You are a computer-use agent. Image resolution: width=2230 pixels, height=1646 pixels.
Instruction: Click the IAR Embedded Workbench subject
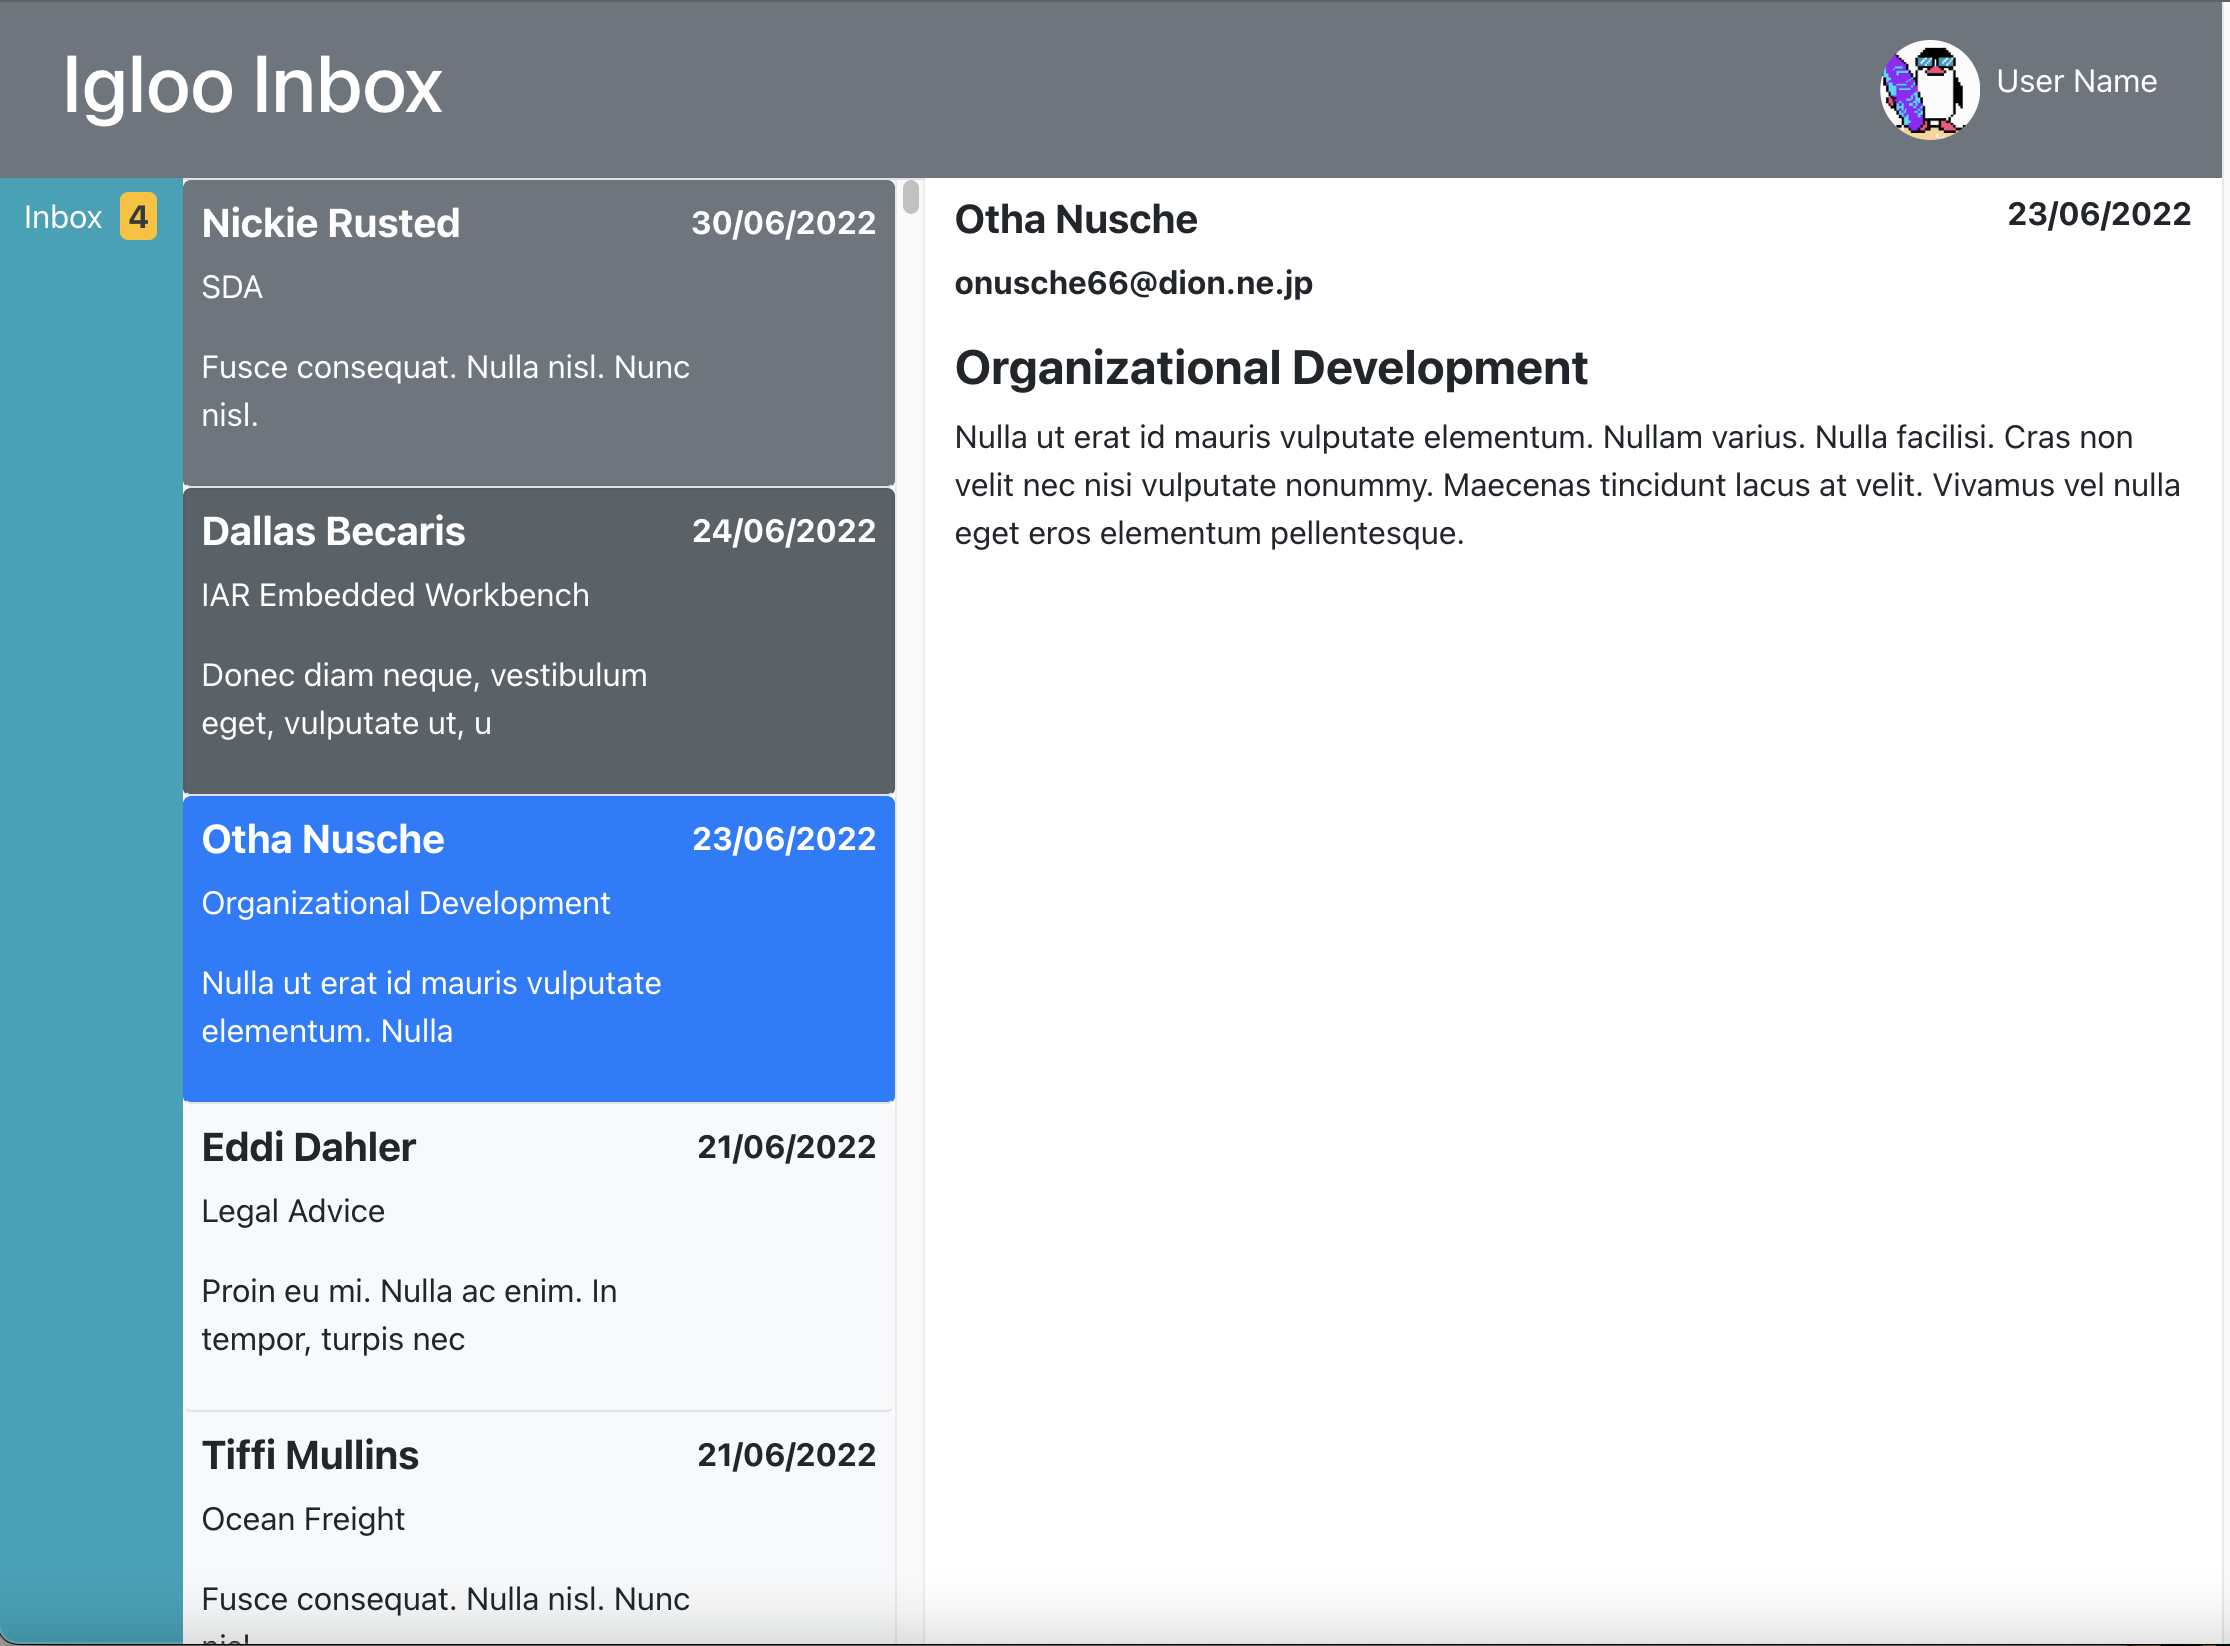click(395, 595)
